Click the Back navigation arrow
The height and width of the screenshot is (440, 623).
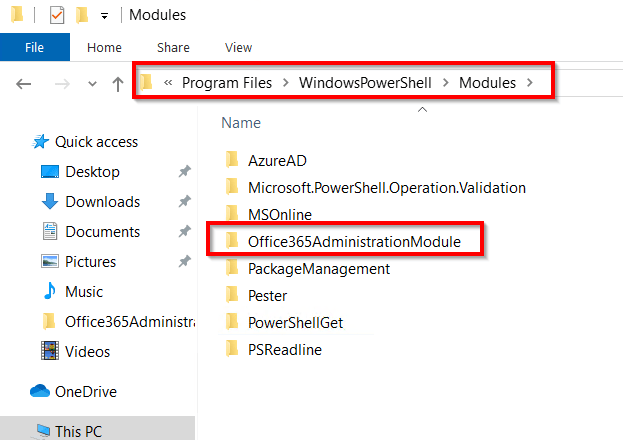coord(24,84)
